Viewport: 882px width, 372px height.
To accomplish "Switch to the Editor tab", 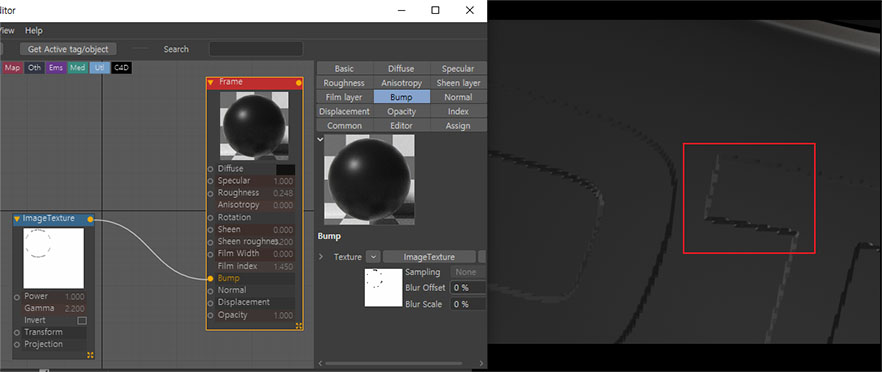I will (401, 126).
